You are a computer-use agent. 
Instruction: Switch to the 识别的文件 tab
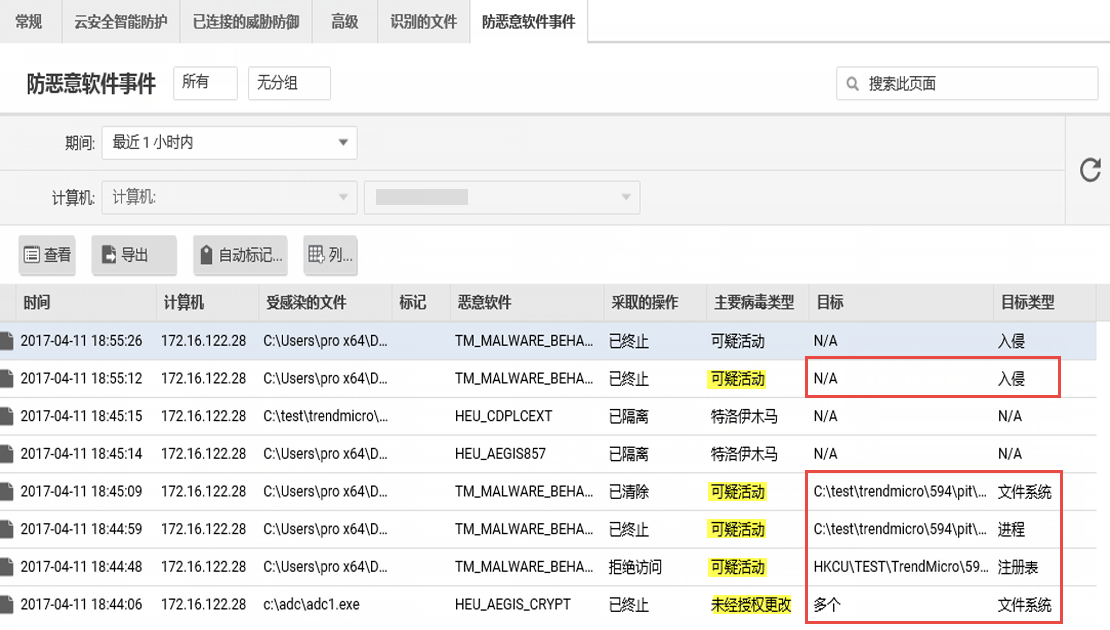[x=423, y=21]
